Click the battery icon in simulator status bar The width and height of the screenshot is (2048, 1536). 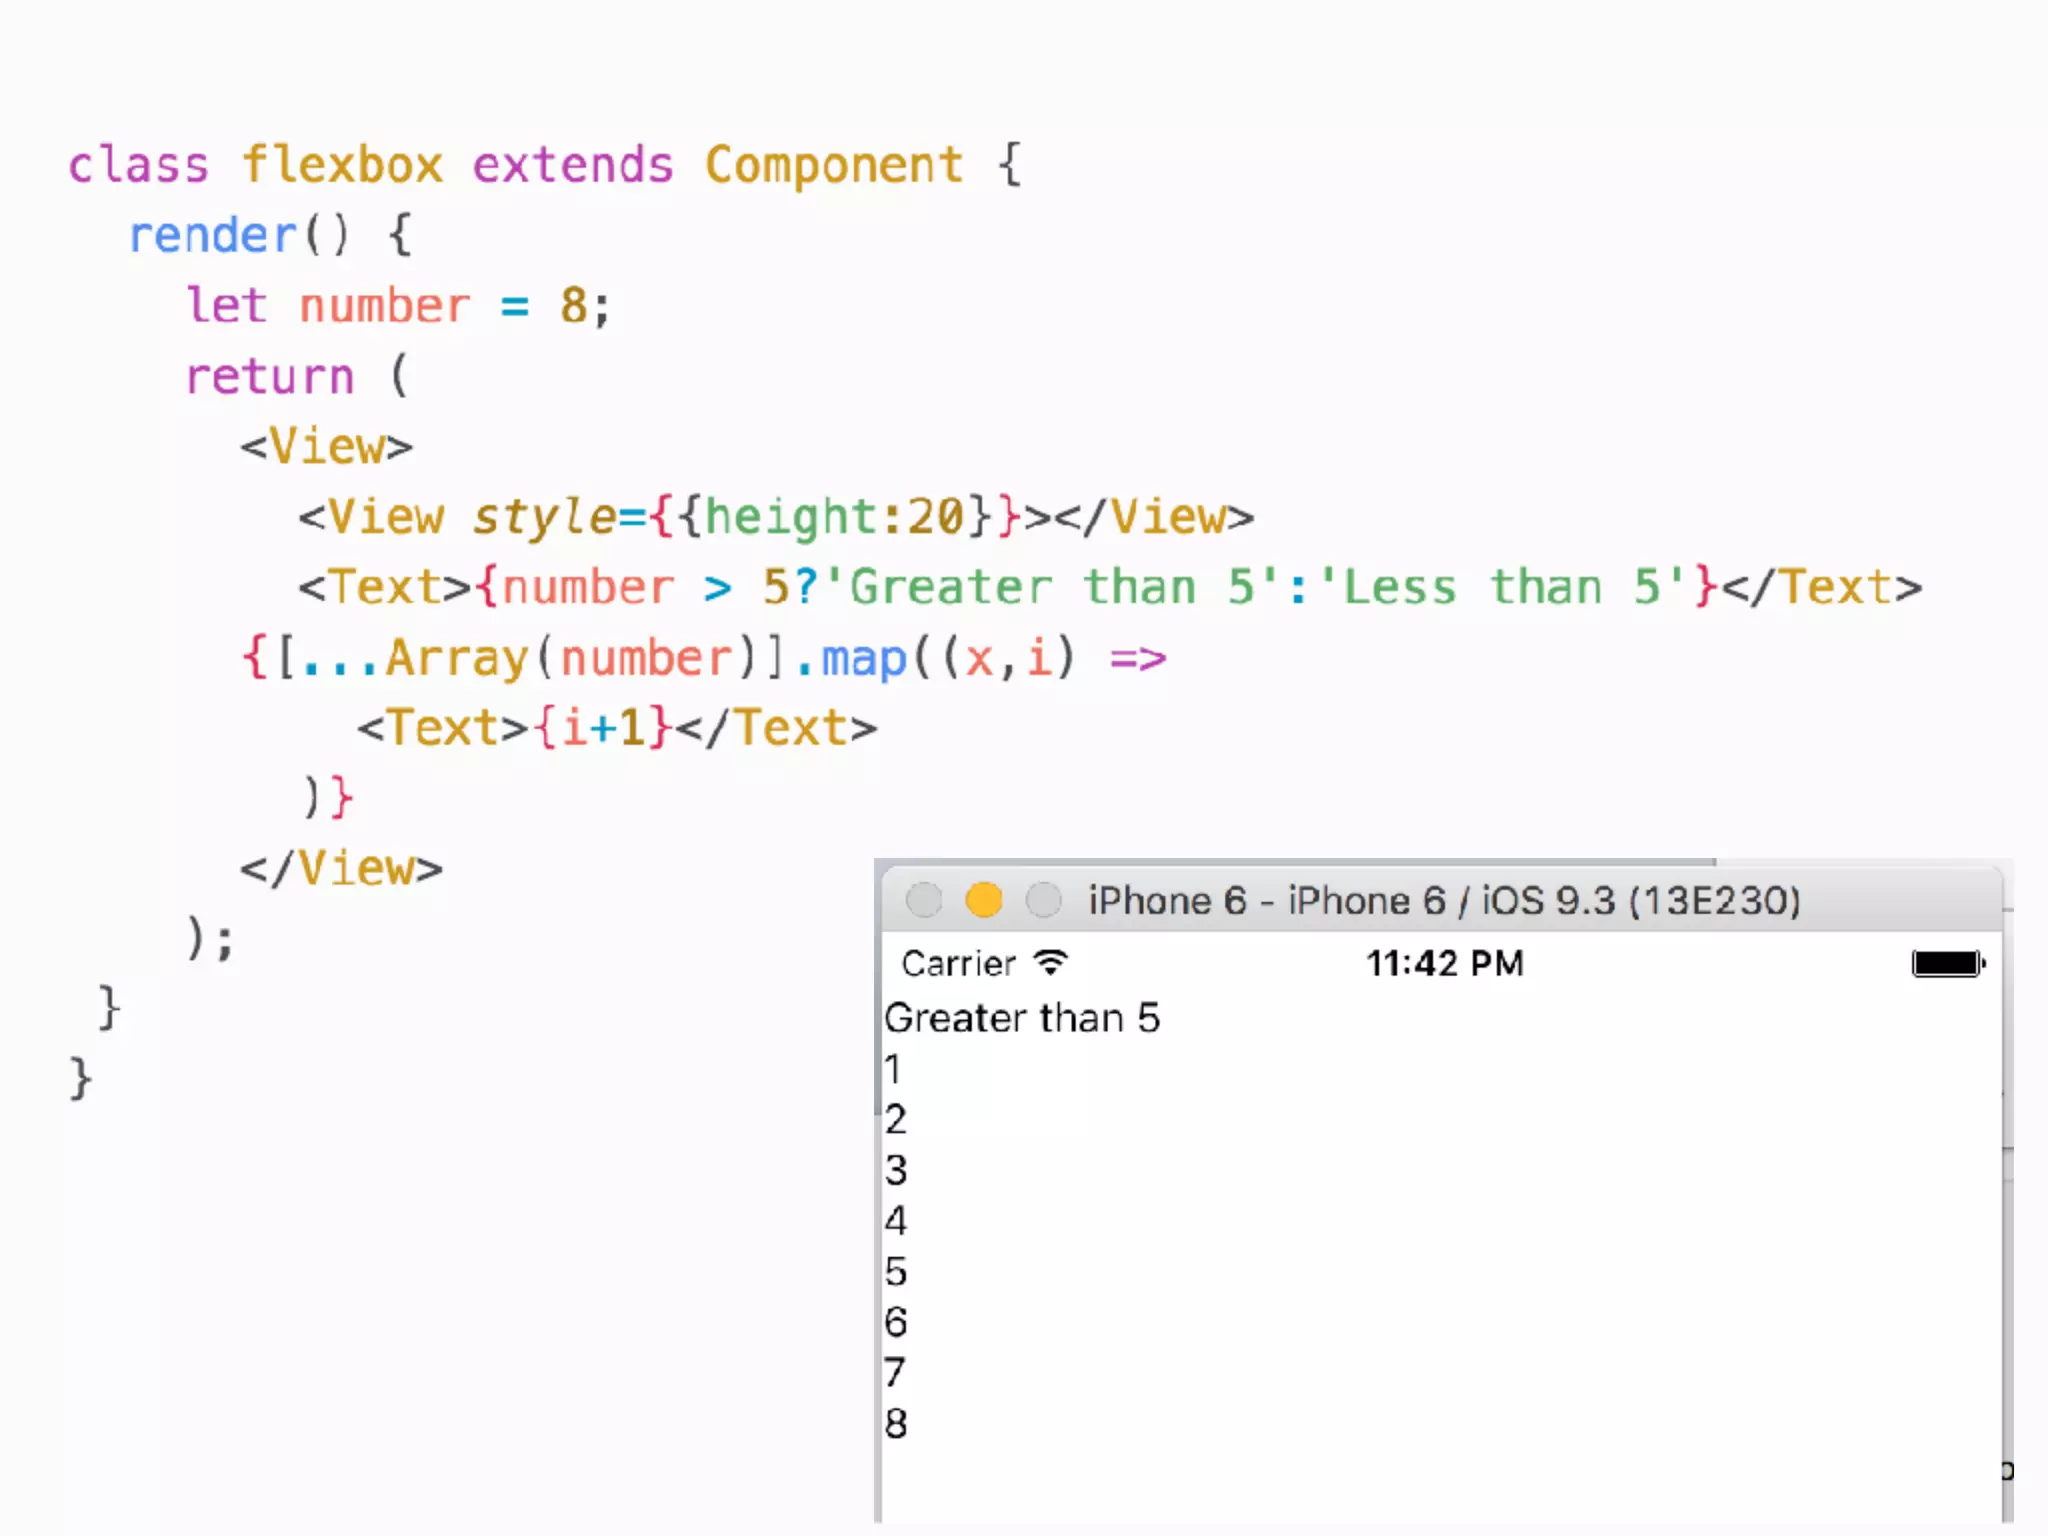(x=1948, y=963)
